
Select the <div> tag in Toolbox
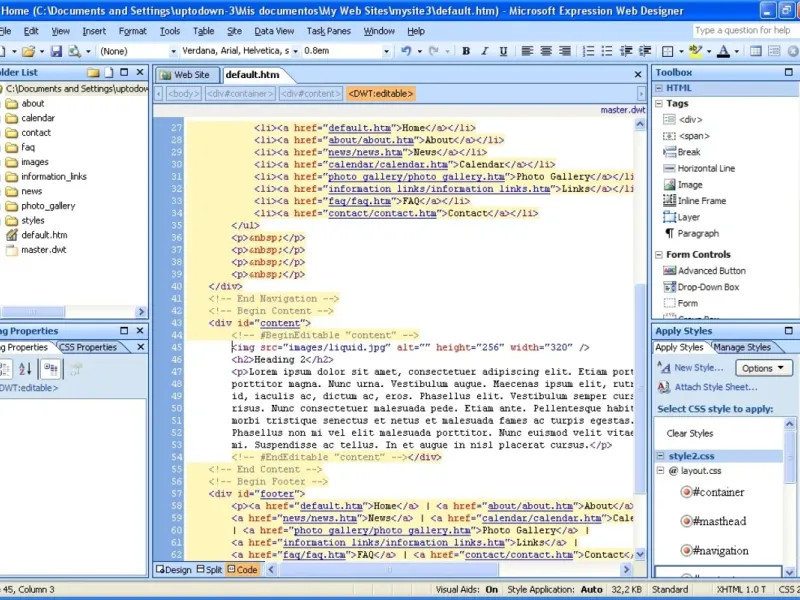[x=683, y=119]
